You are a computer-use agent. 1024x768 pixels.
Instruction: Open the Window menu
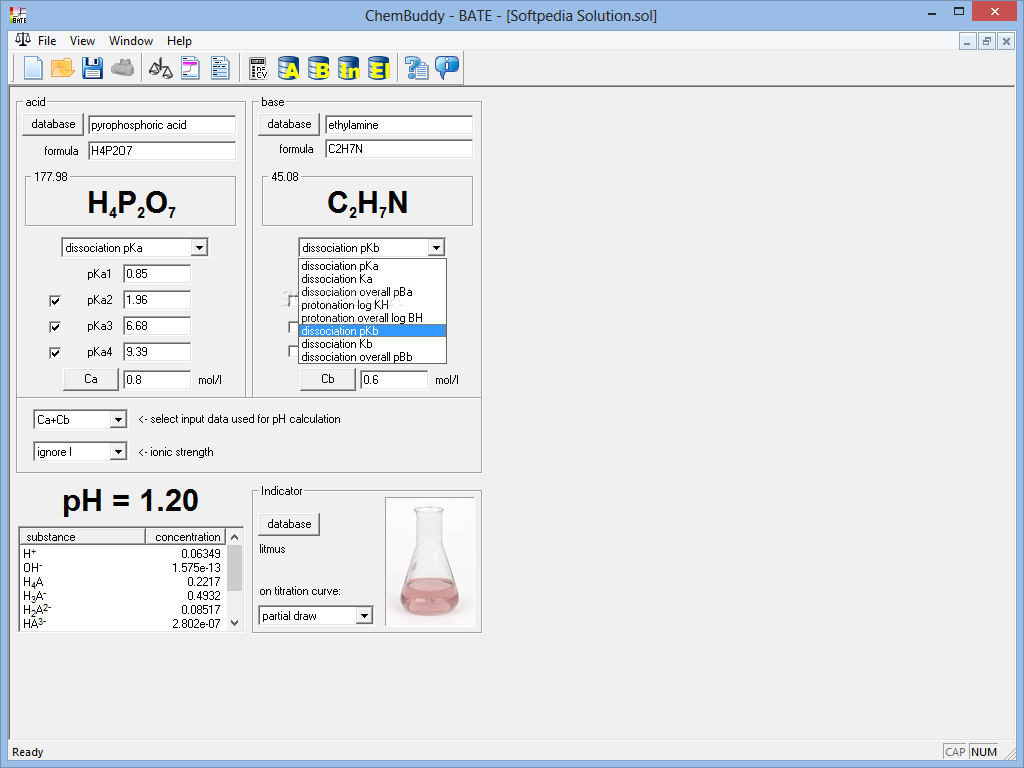pos(131,40)
